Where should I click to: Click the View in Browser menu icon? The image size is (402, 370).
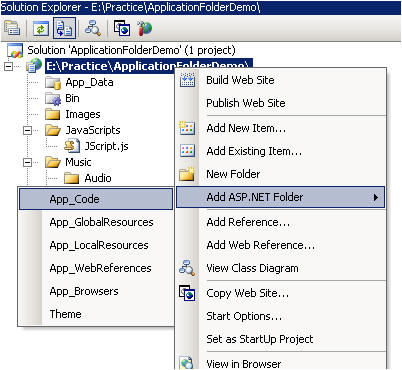click(x=187, y=363)
